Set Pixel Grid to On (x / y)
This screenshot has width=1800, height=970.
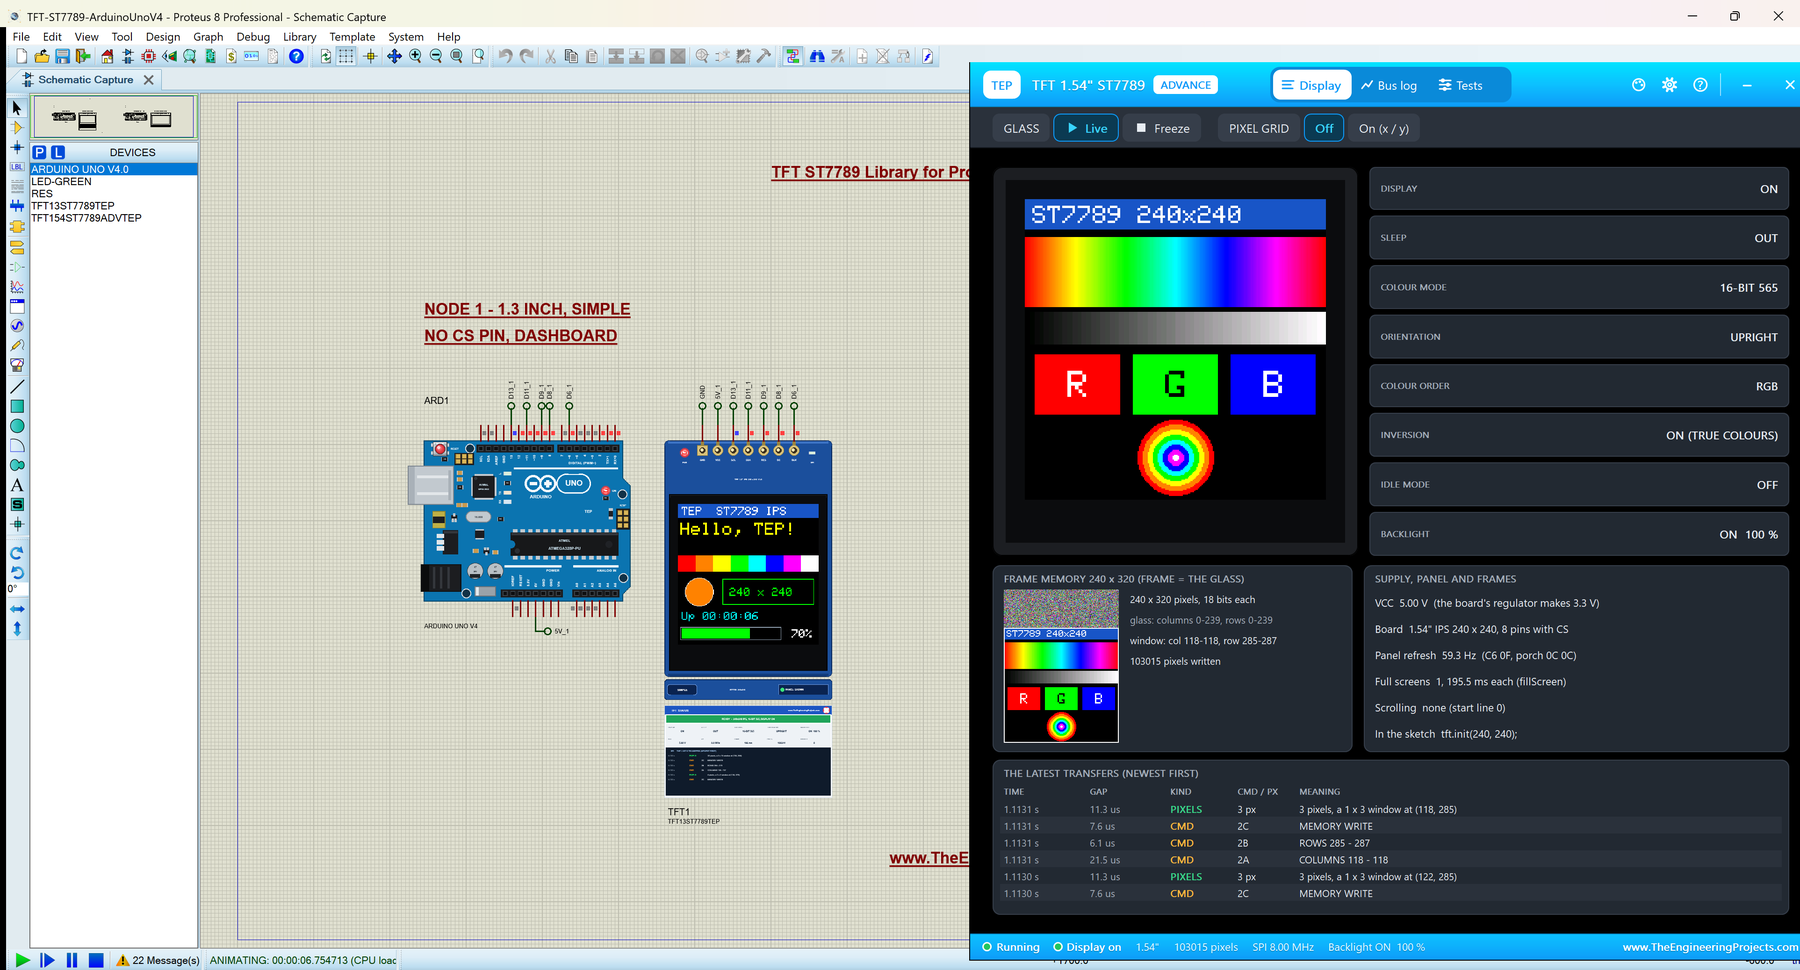pyautogui.click(x=1383, y=128)
